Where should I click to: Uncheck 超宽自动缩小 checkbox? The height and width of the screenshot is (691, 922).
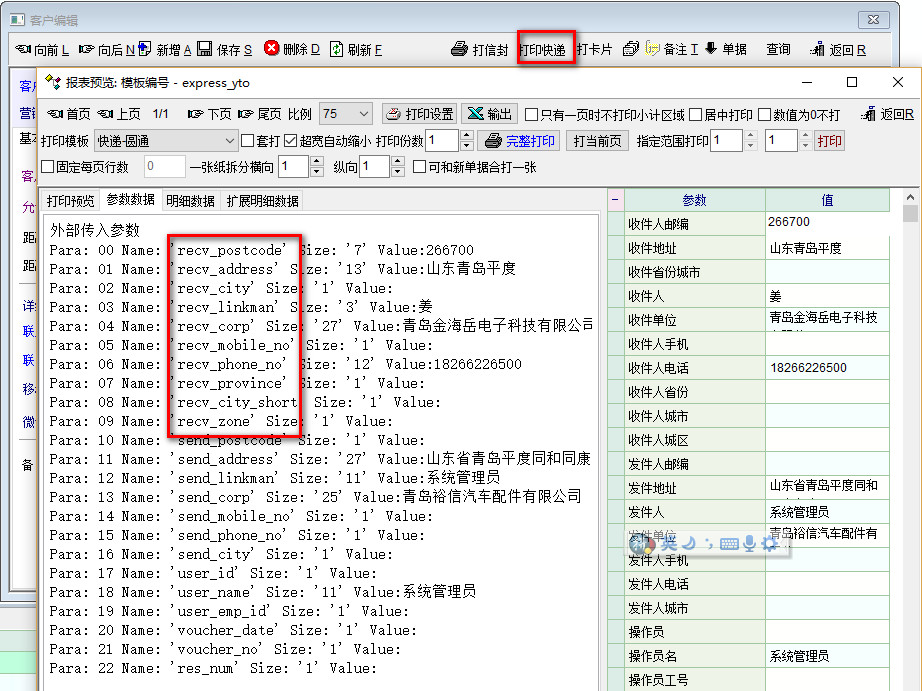[x=291, y=141]
